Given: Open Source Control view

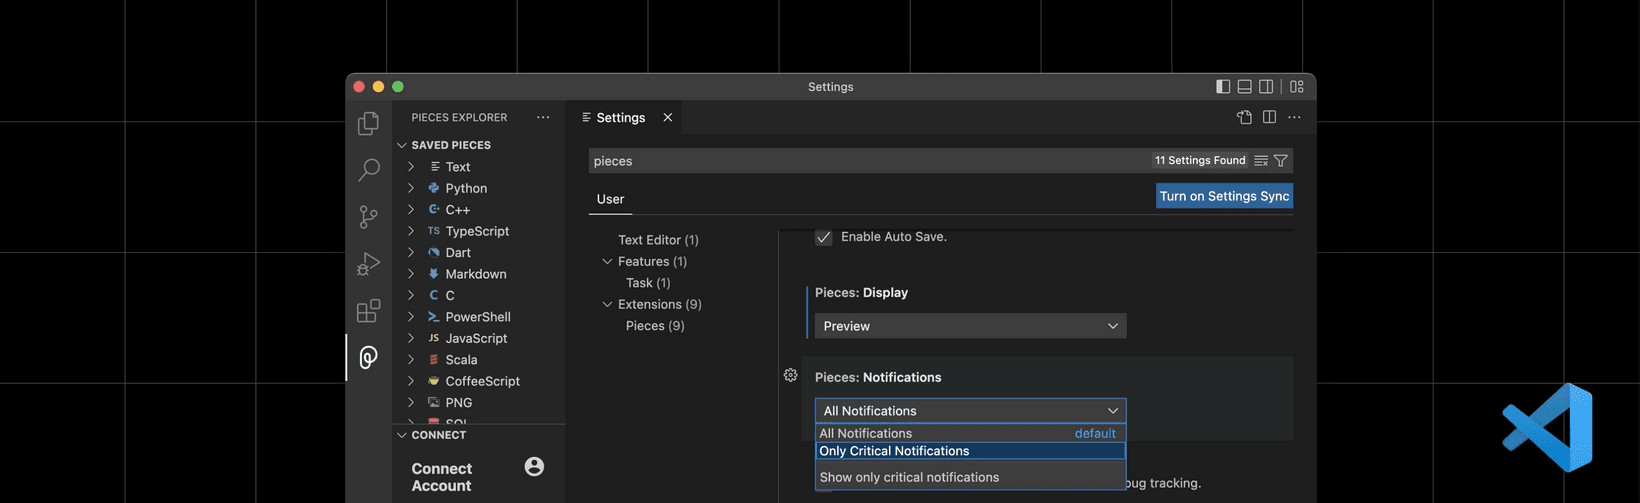Looking at the screenshot, I should [368, 217].
